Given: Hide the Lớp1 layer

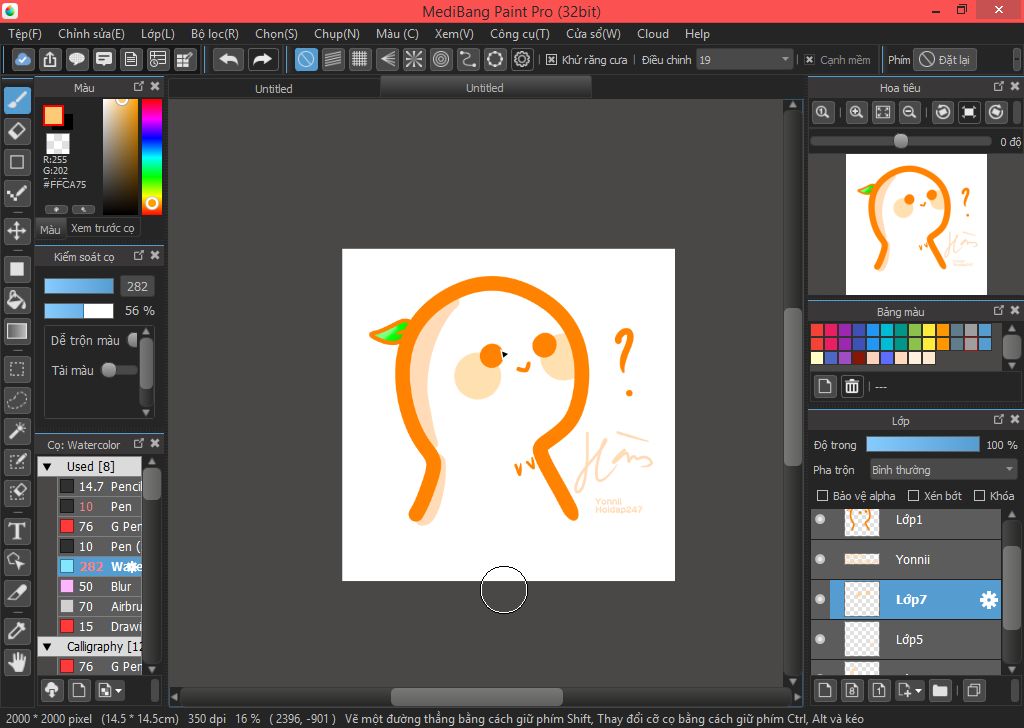Looking at the screenshot, I should pos(820,519).
